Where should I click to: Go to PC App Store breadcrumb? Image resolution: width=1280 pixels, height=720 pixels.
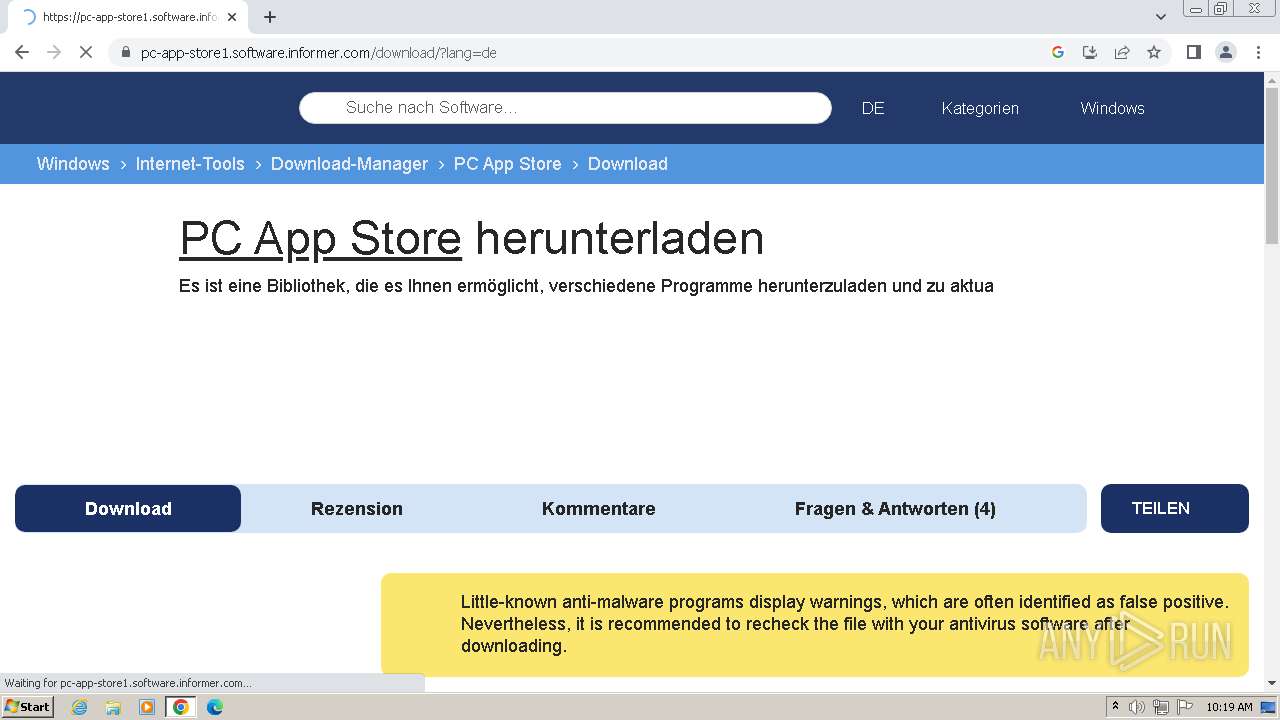[508, 164]
